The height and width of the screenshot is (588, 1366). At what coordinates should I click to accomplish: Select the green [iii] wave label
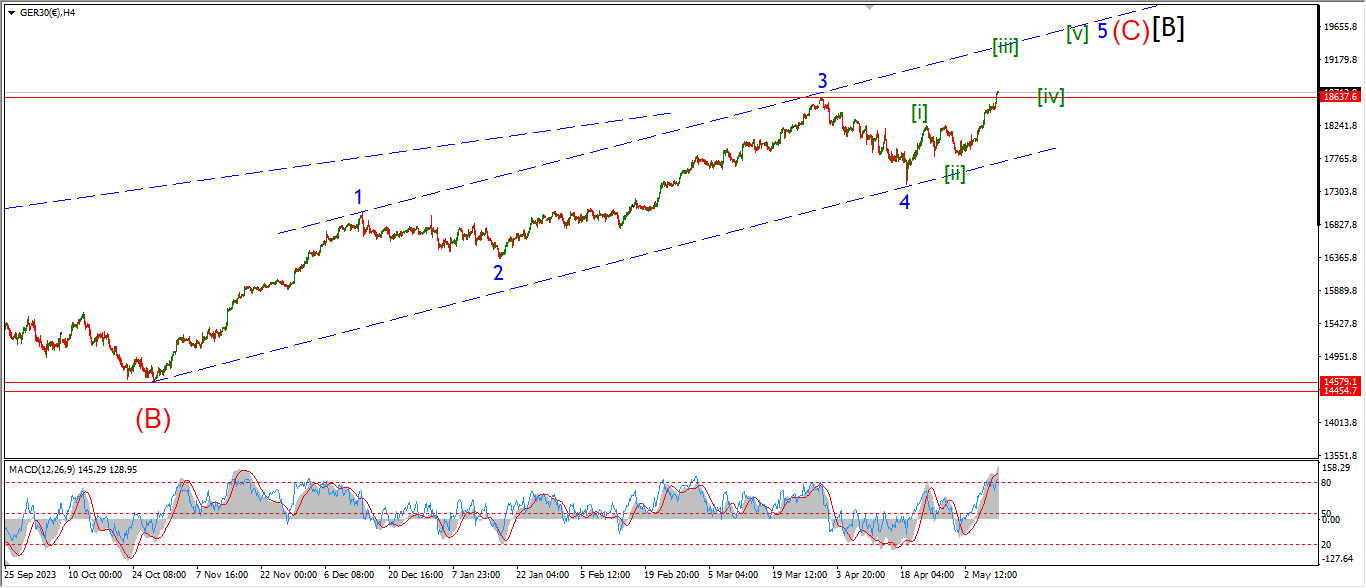1005,46
